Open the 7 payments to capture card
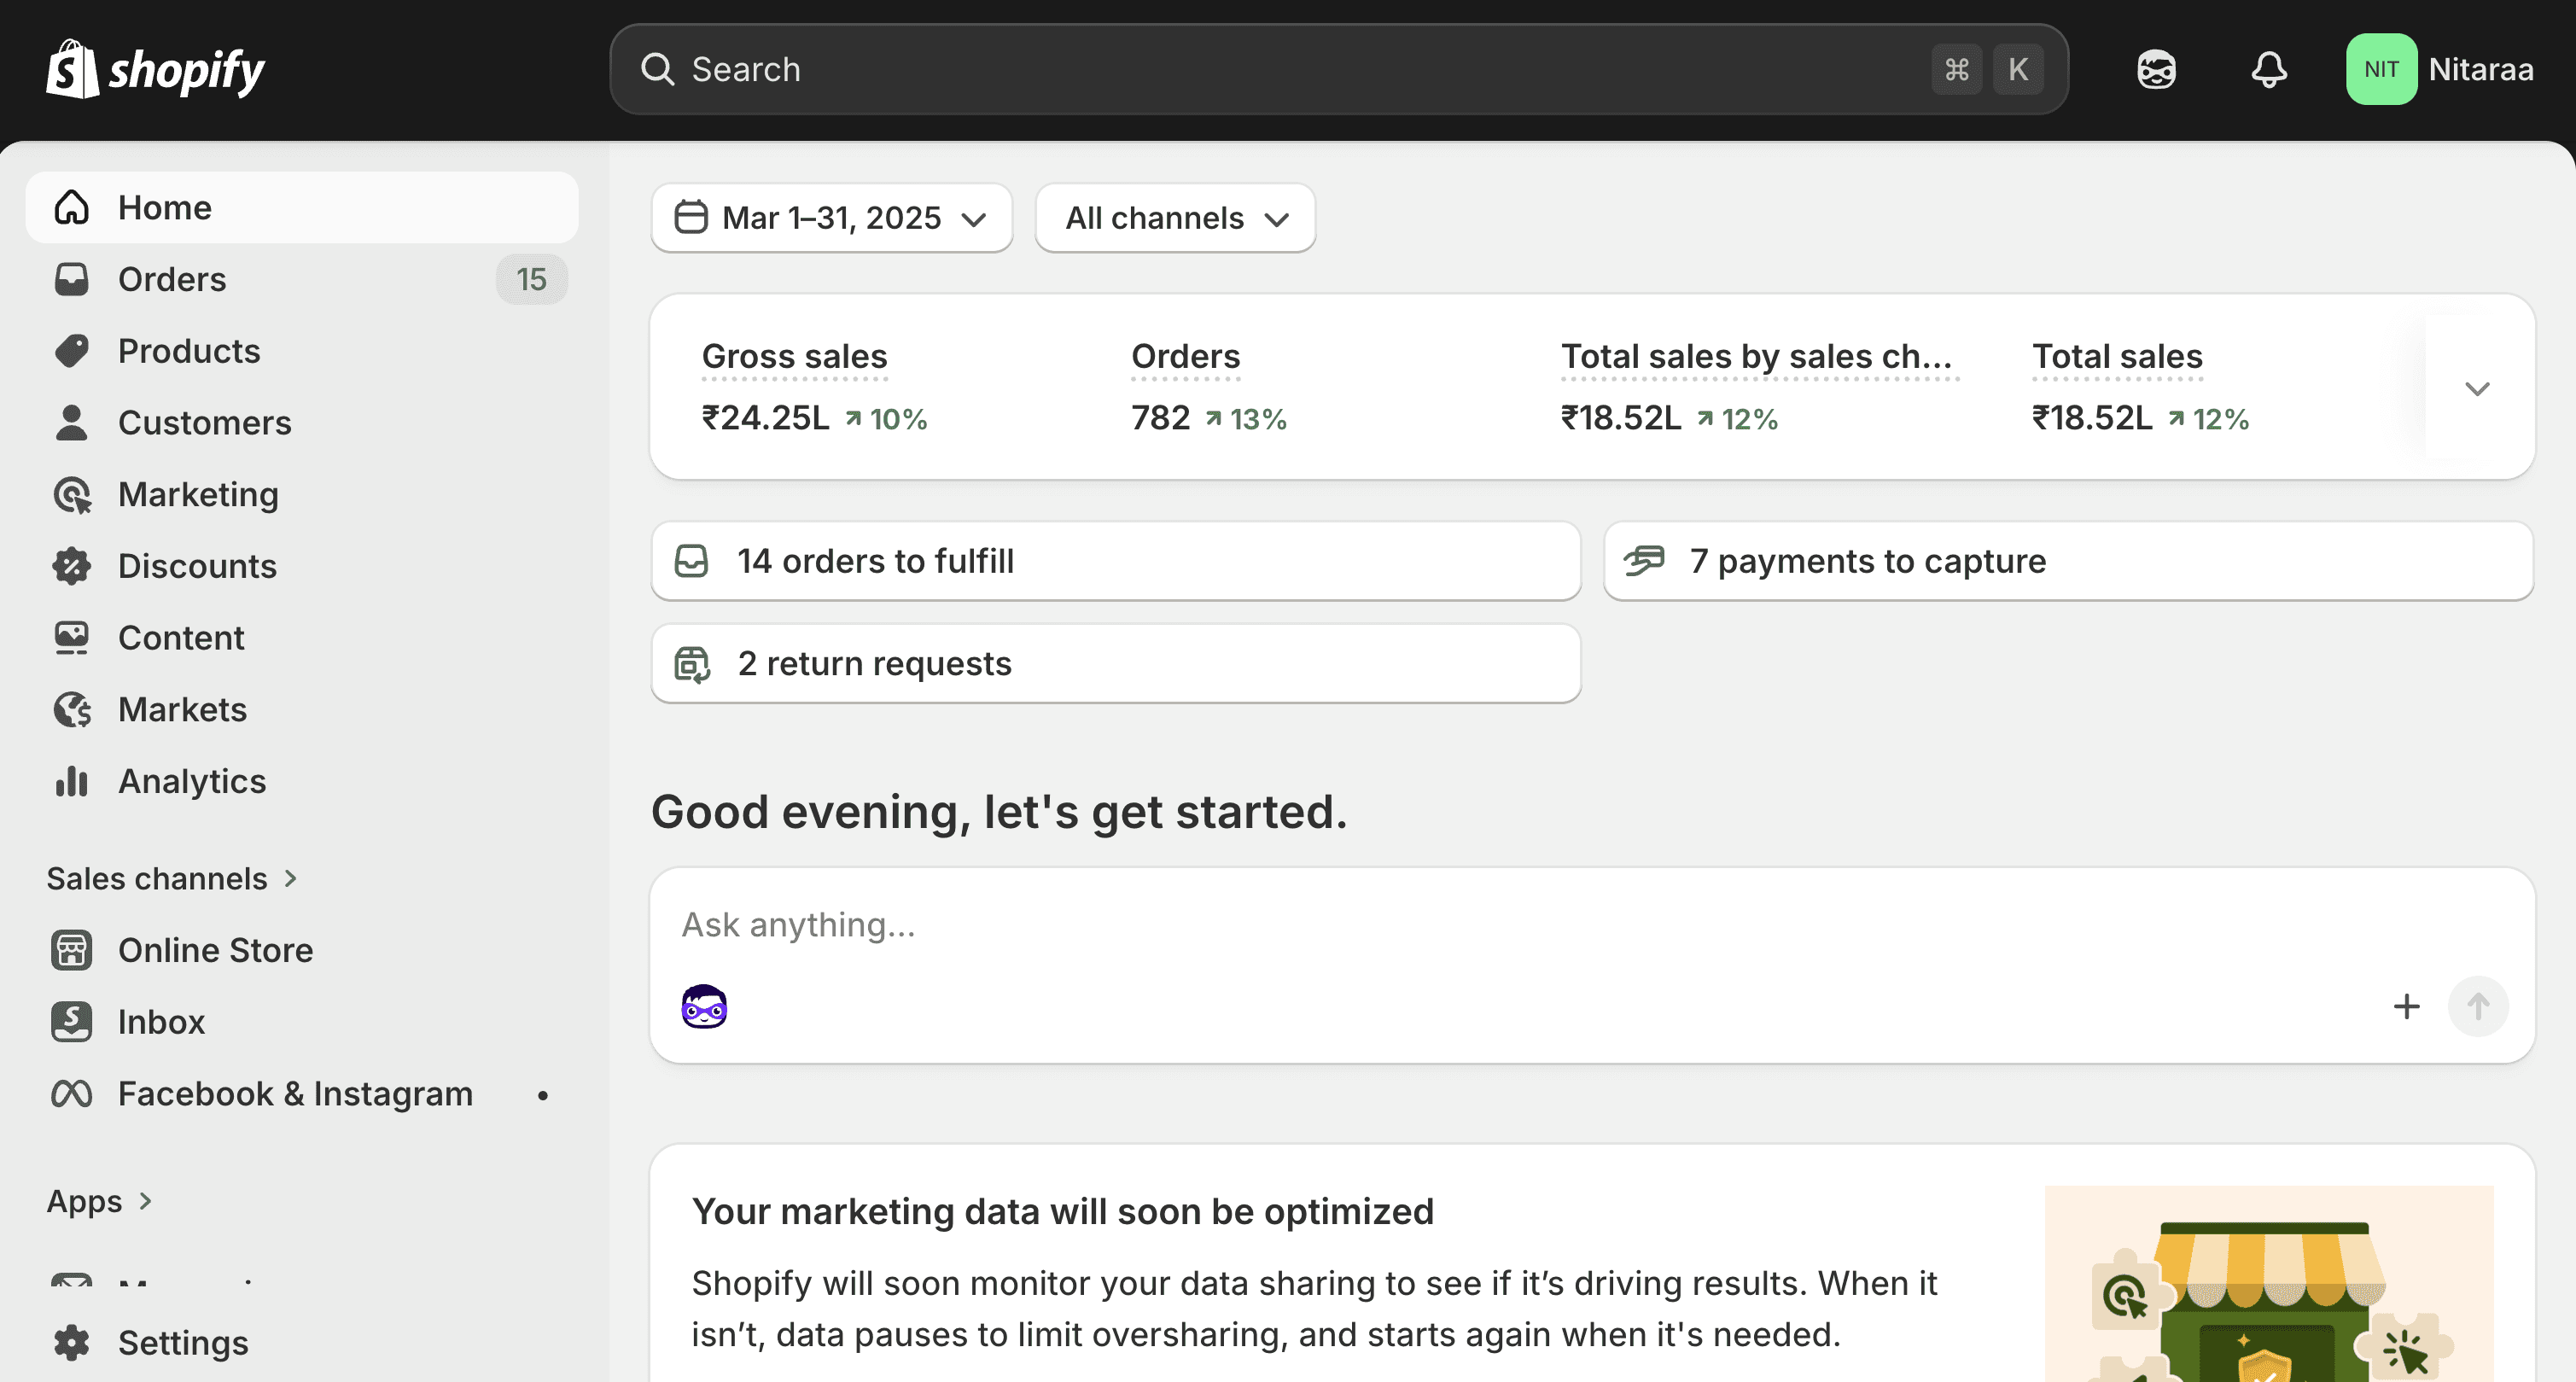2576x1382 pixels. coord(2067,561)
